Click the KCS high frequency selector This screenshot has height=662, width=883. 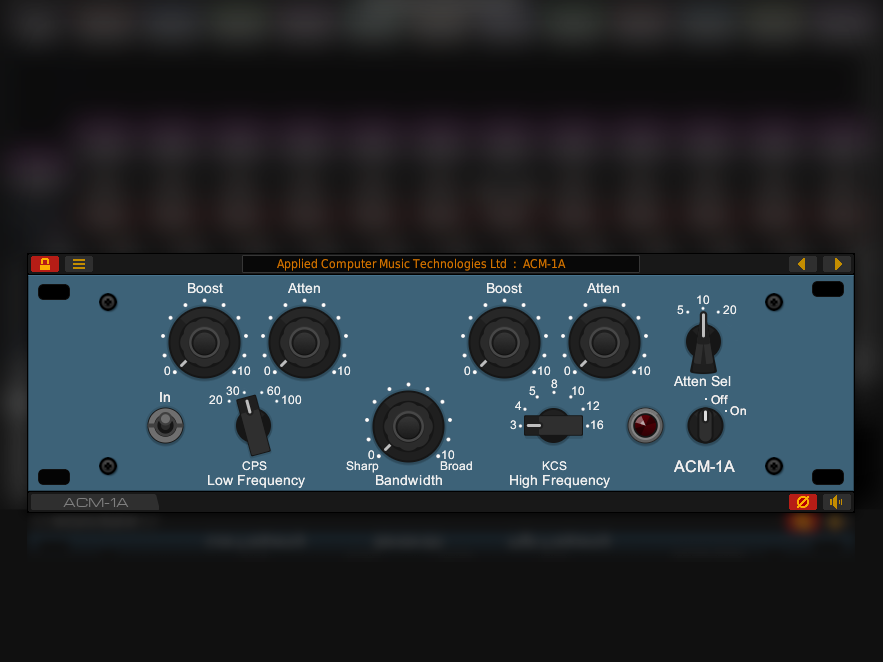coord(553,425)
